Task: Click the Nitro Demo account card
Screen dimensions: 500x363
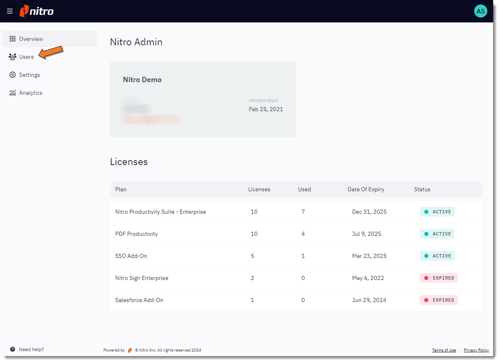Action: (203, 99)
